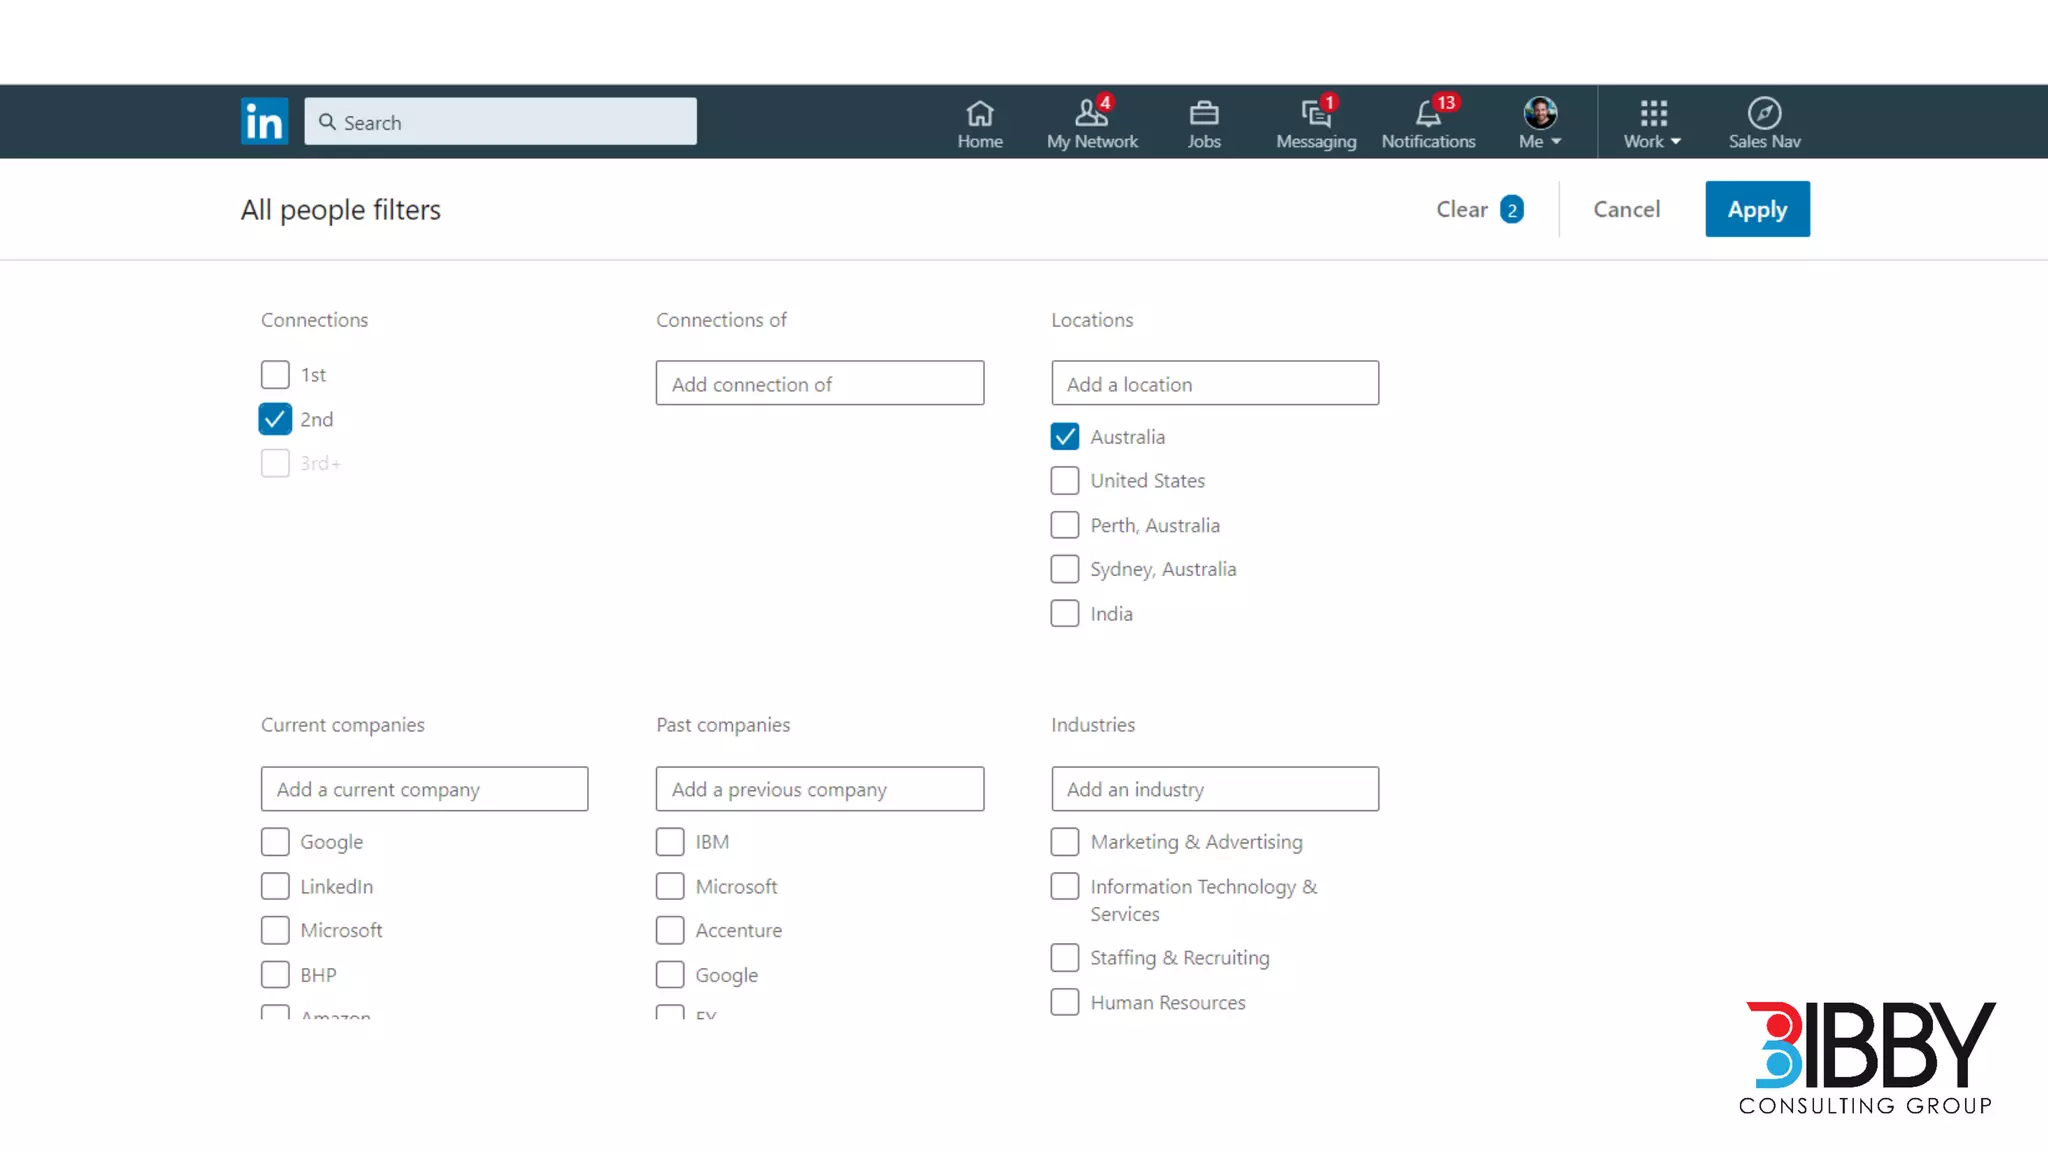The image size is (2048, 1152).
Task: Open the Jobs briefcase icon
Action: [x=1203, y=113]
